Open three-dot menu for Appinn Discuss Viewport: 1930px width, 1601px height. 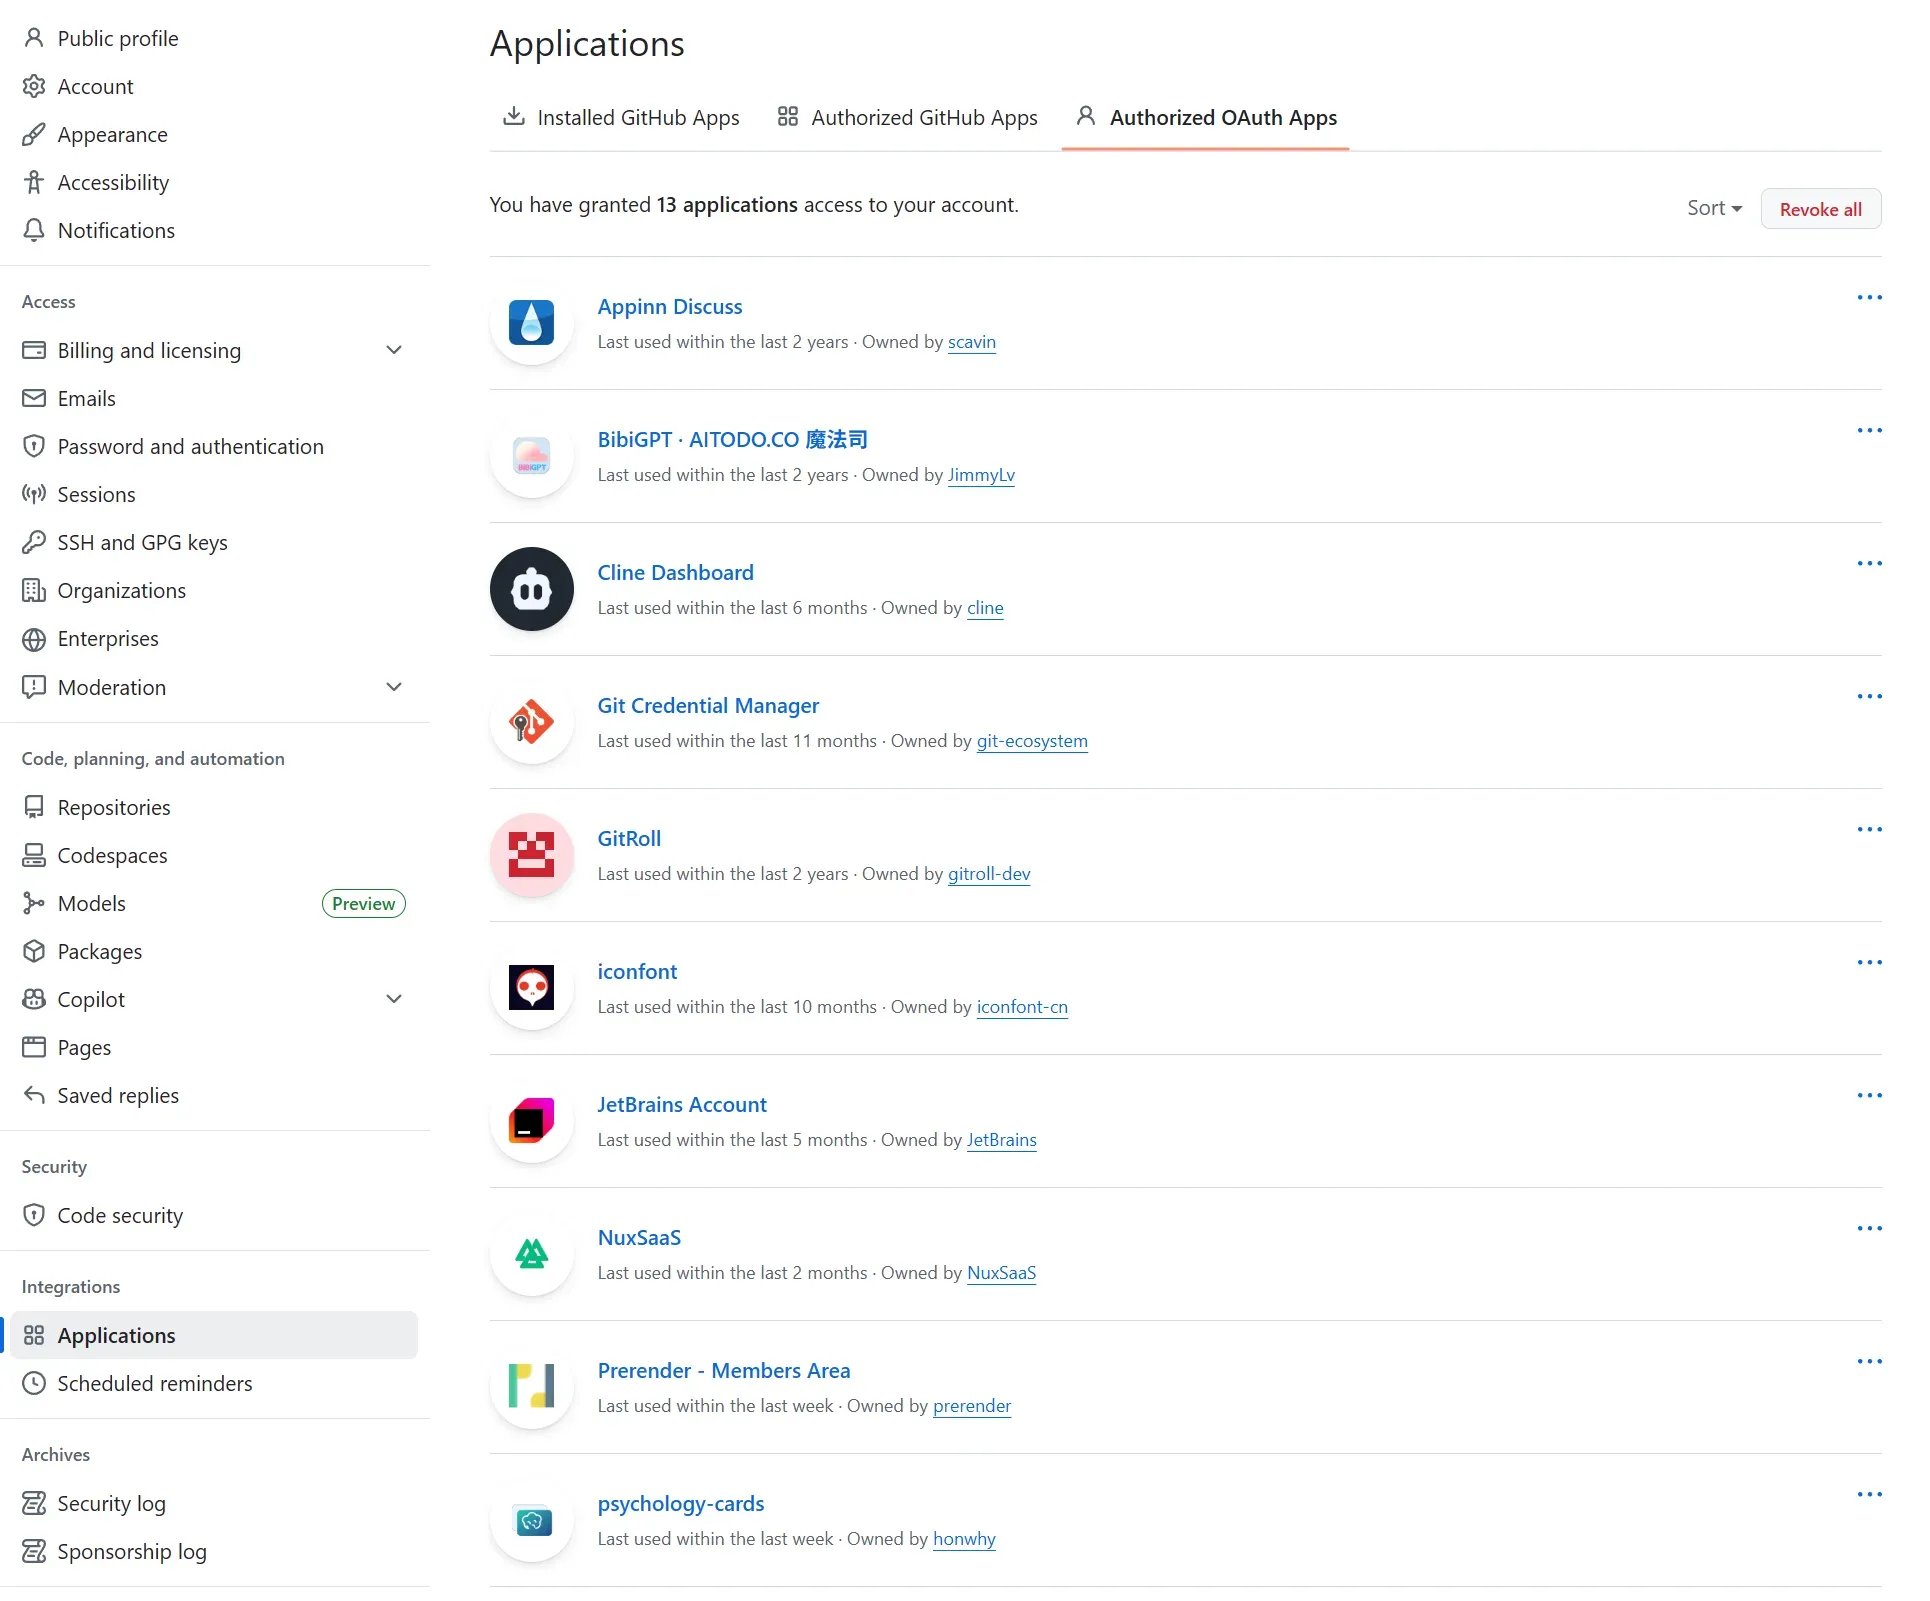click(1868, 298)
